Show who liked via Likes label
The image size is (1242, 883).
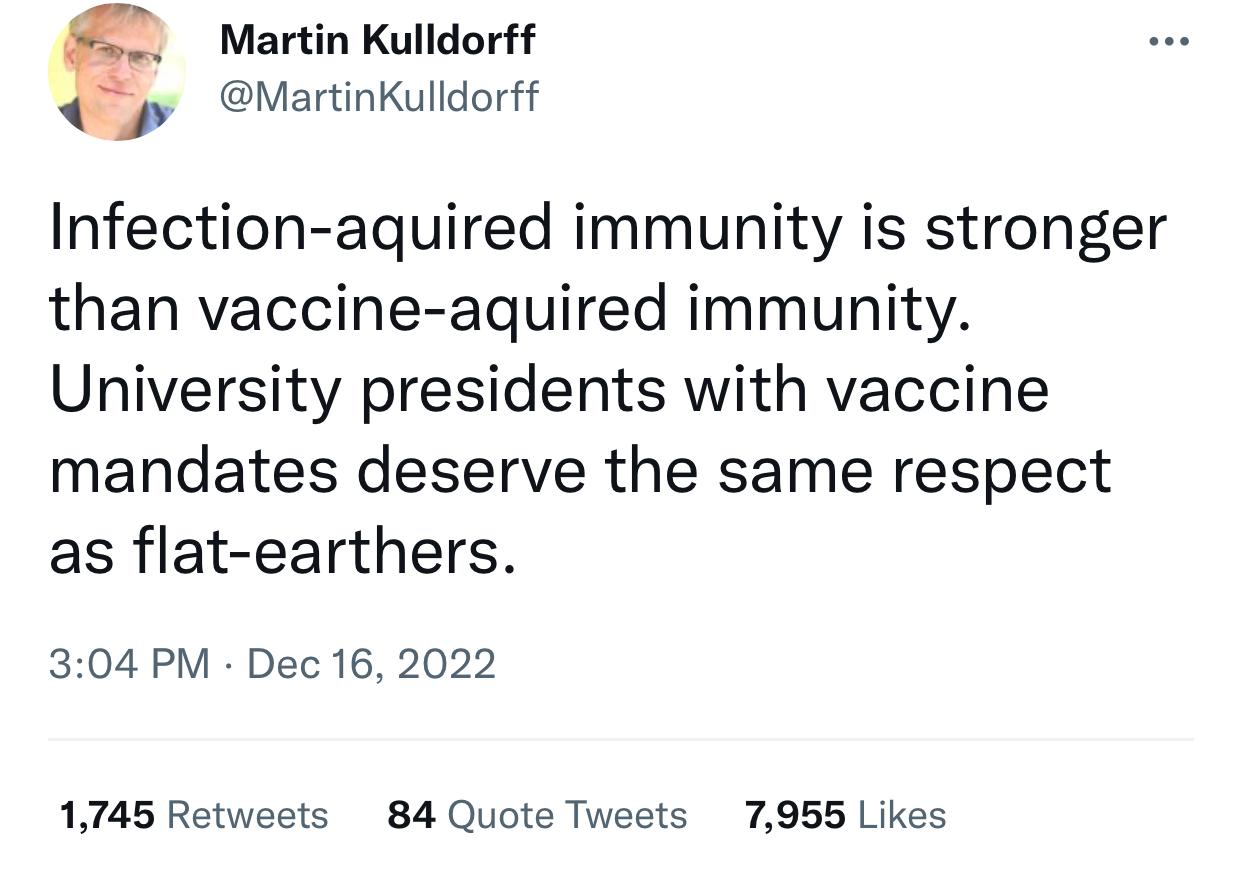click(902, 815)
